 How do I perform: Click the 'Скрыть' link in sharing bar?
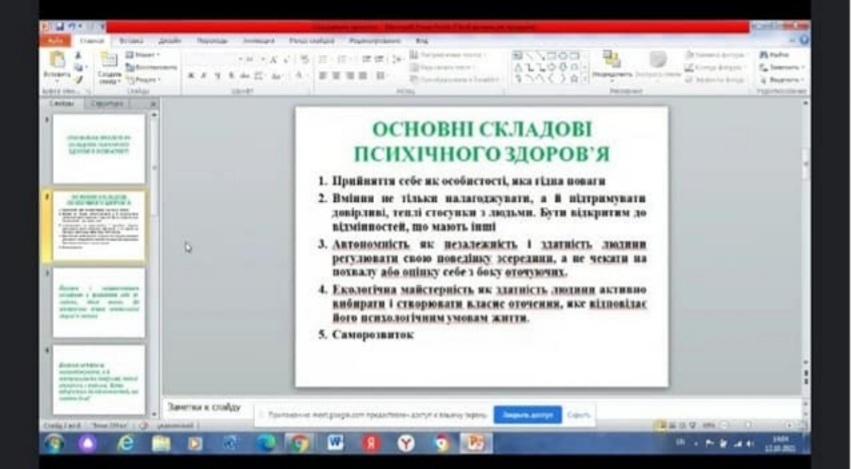(579, 414)
